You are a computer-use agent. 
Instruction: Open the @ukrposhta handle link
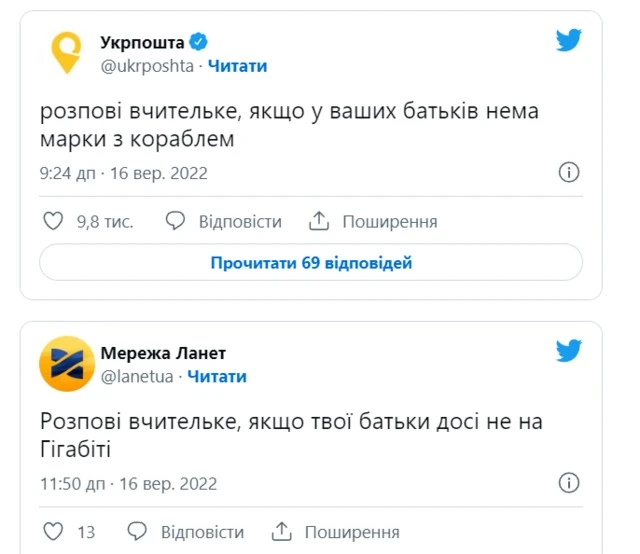pyautogui.click(x=145, y=66)
